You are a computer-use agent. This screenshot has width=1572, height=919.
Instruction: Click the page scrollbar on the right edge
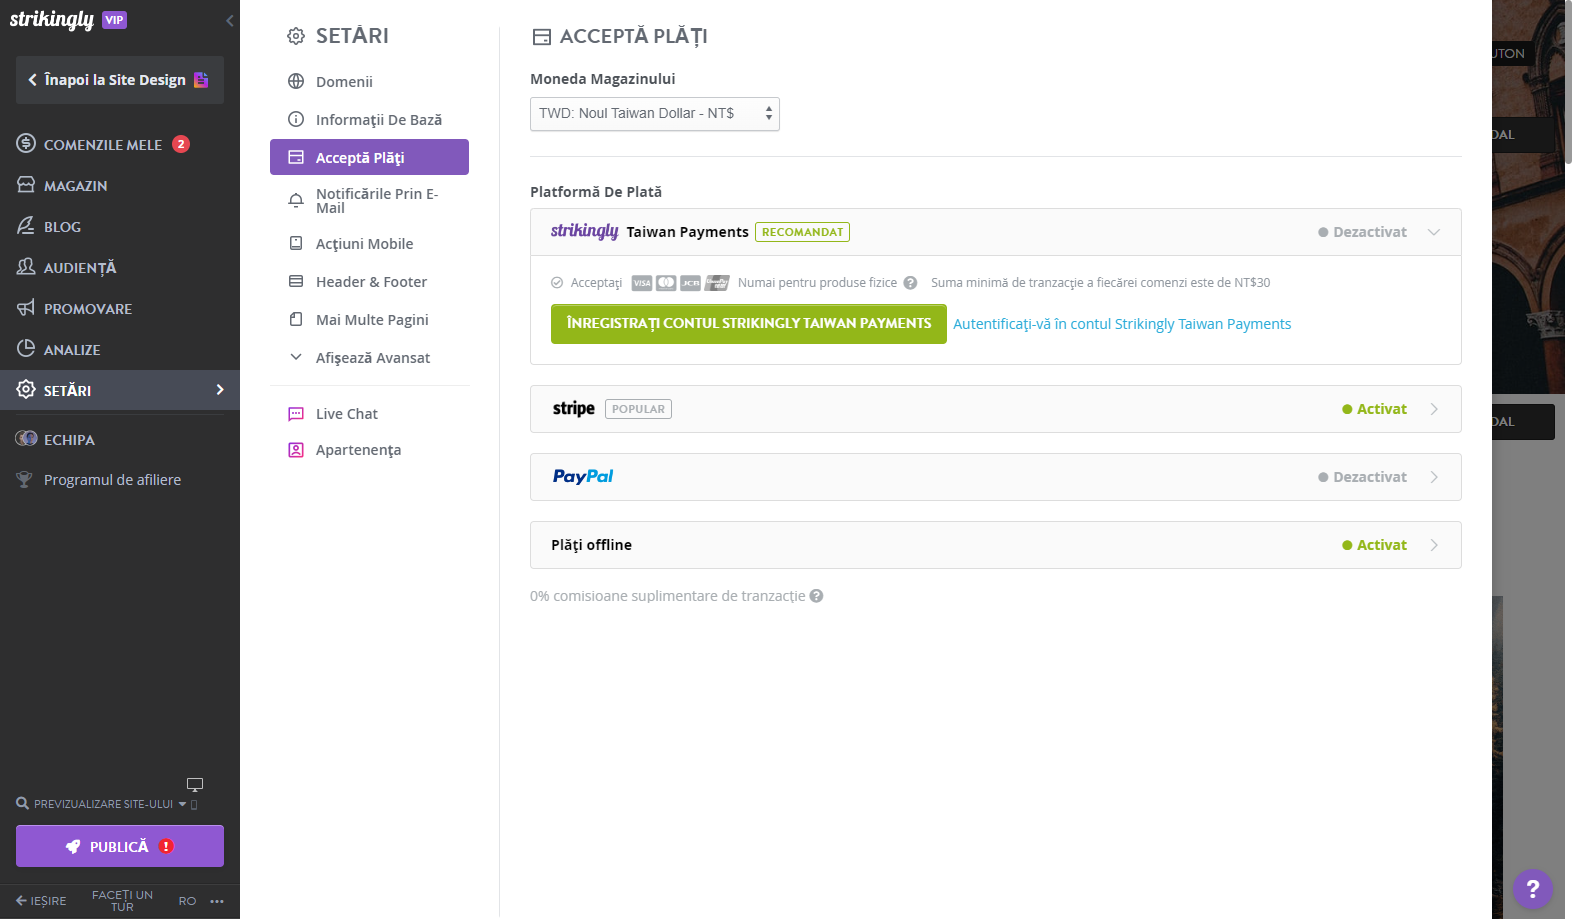click(1568, 80)
